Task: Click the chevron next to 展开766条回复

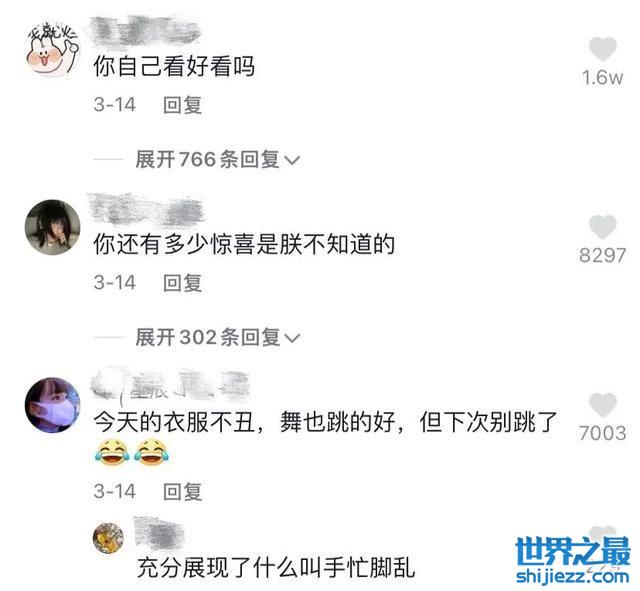Action: 292,160
